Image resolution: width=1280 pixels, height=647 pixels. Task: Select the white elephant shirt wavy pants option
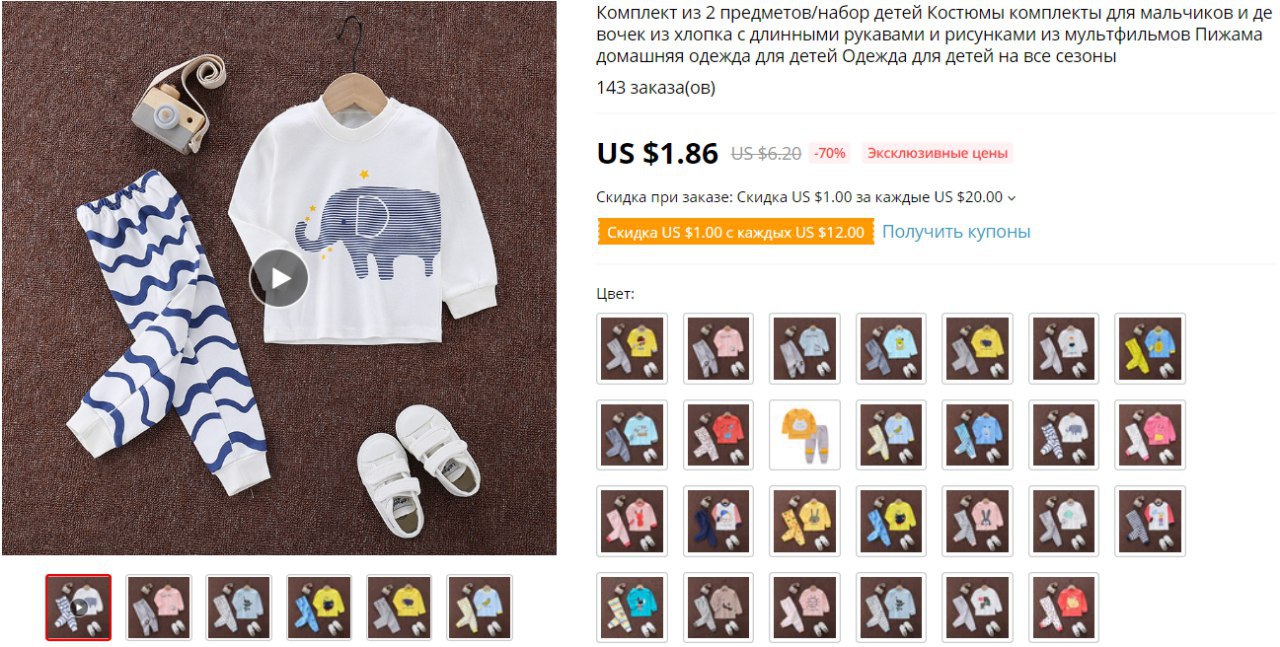point(1064,435)
